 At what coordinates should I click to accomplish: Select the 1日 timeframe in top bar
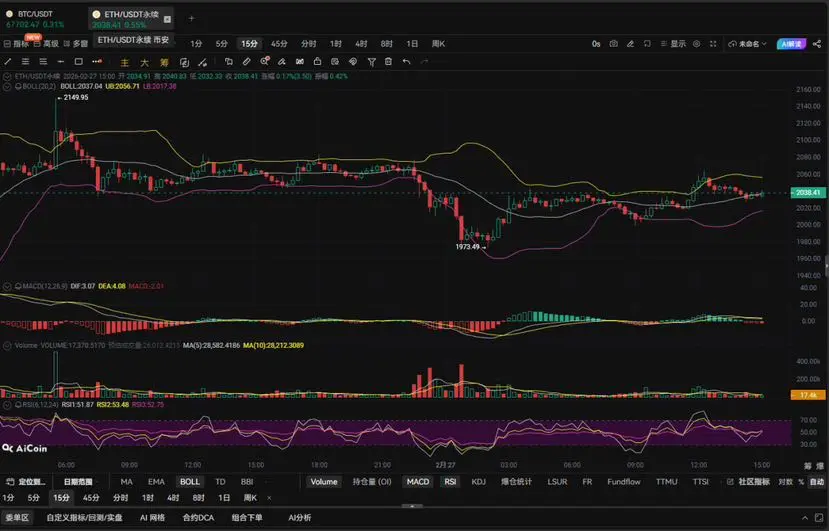click(412, 44)
